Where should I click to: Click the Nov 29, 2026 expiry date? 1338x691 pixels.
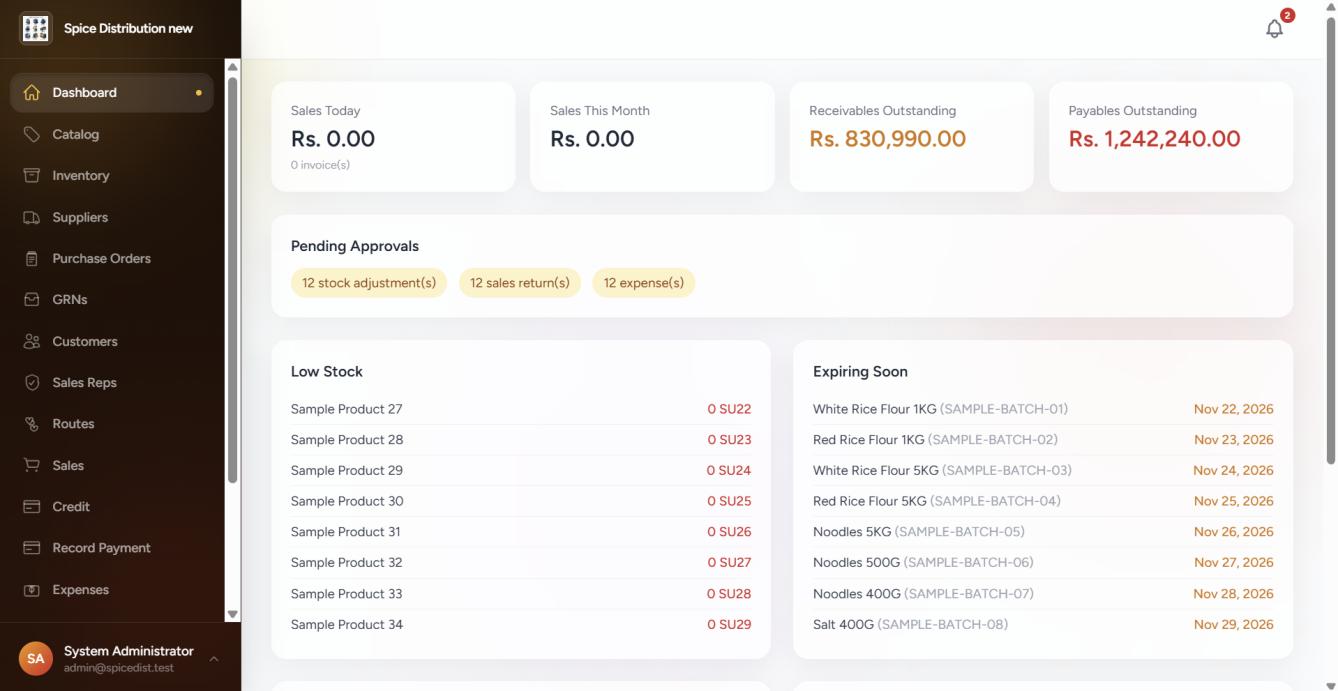click(x=1233, y=625)
